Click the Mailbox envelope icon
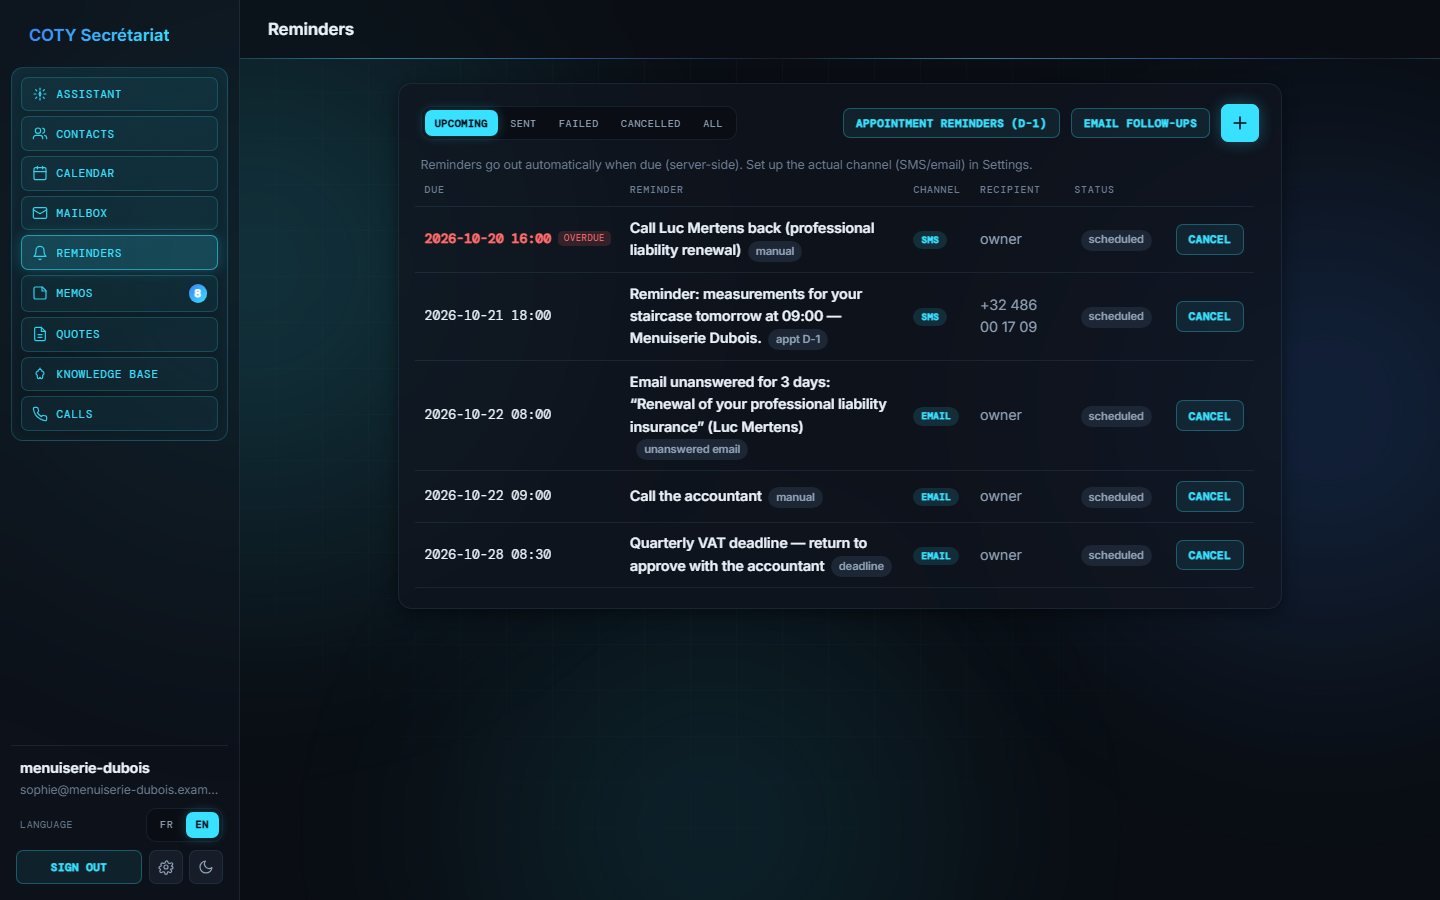 (x=40, y=213)
